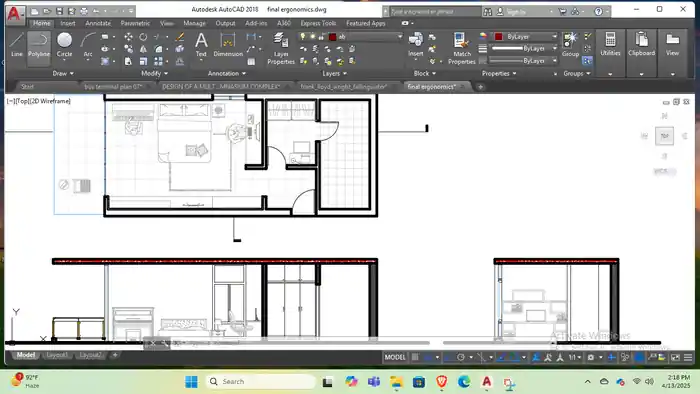Click the Plot printer icon in quick access toolbar

[x=84, y=11]
